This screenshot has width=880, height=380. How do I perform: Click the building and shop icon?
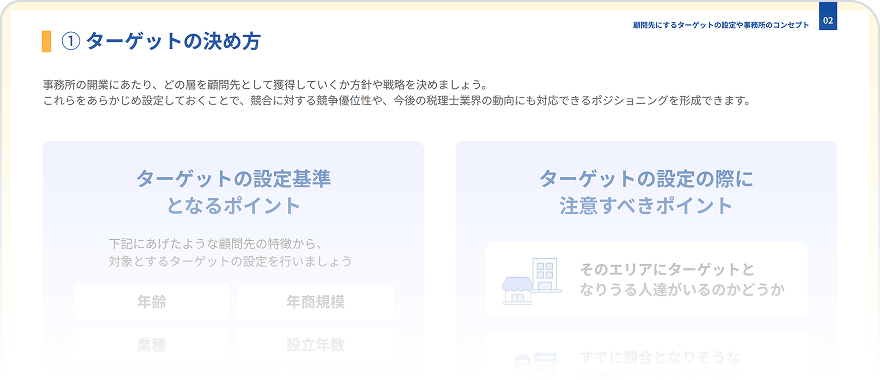click(x=531, y=281)
